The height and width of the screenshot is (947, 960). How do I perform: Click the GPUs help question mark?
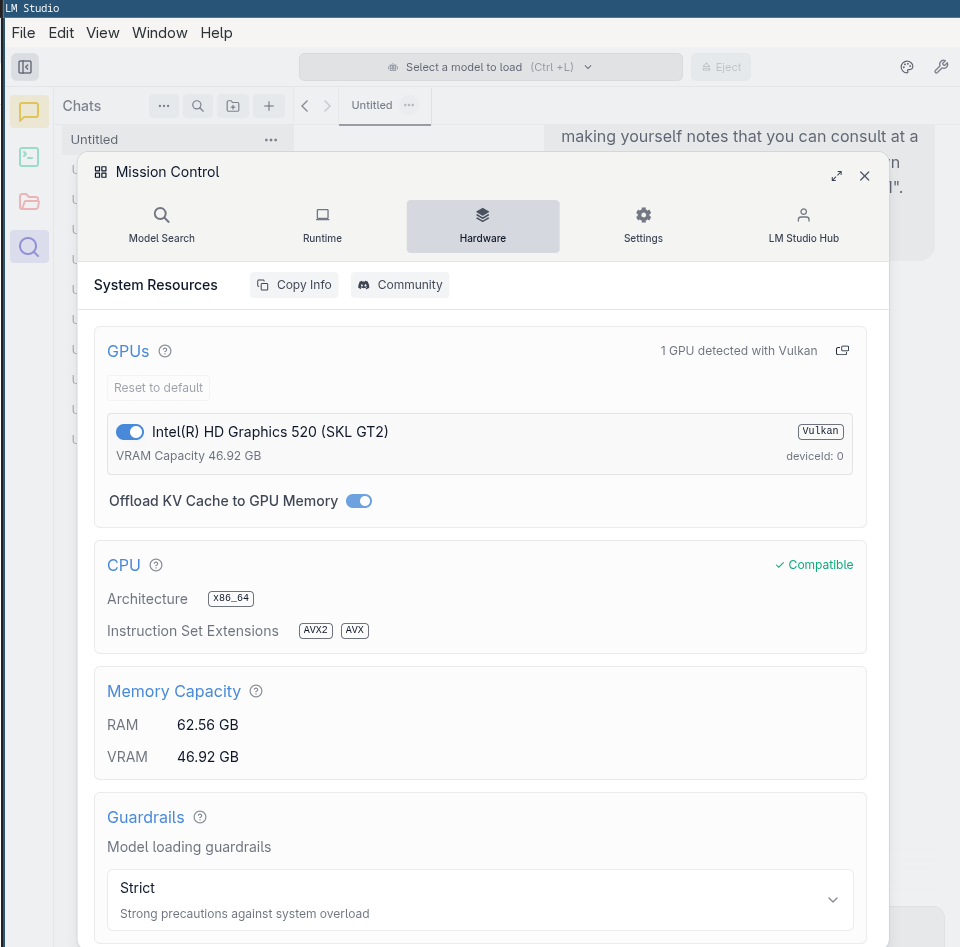[x=166, y=351]
